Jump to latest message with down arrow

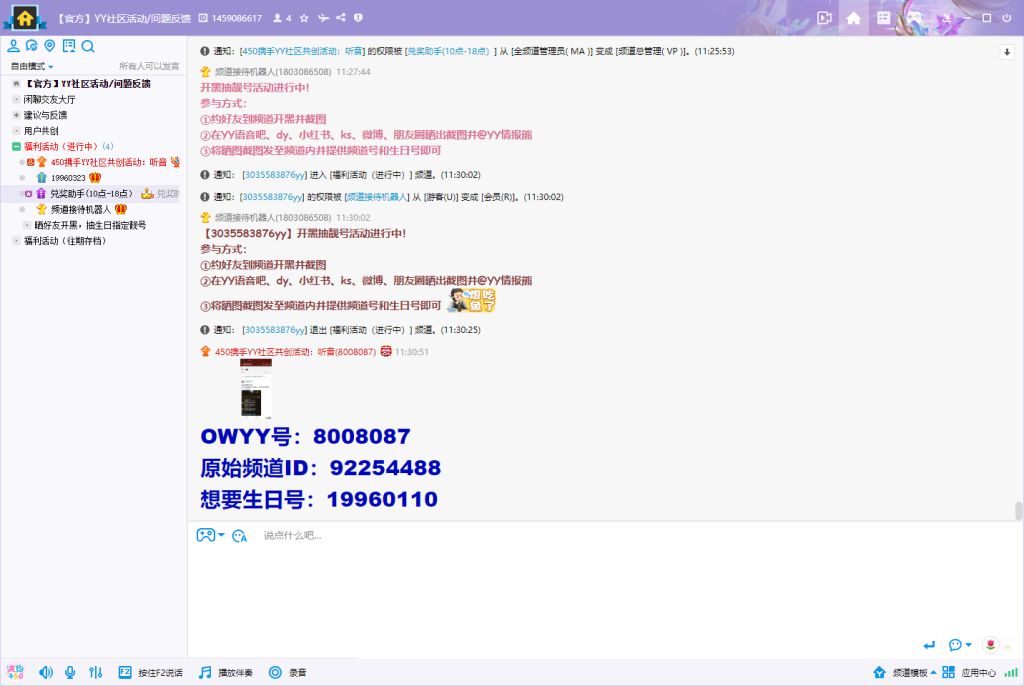coord(1007,52)
